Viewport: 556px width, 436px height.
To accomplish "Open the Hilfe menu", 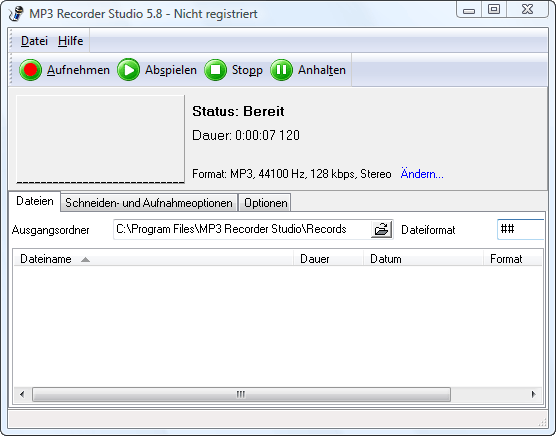I will [71, 41].
